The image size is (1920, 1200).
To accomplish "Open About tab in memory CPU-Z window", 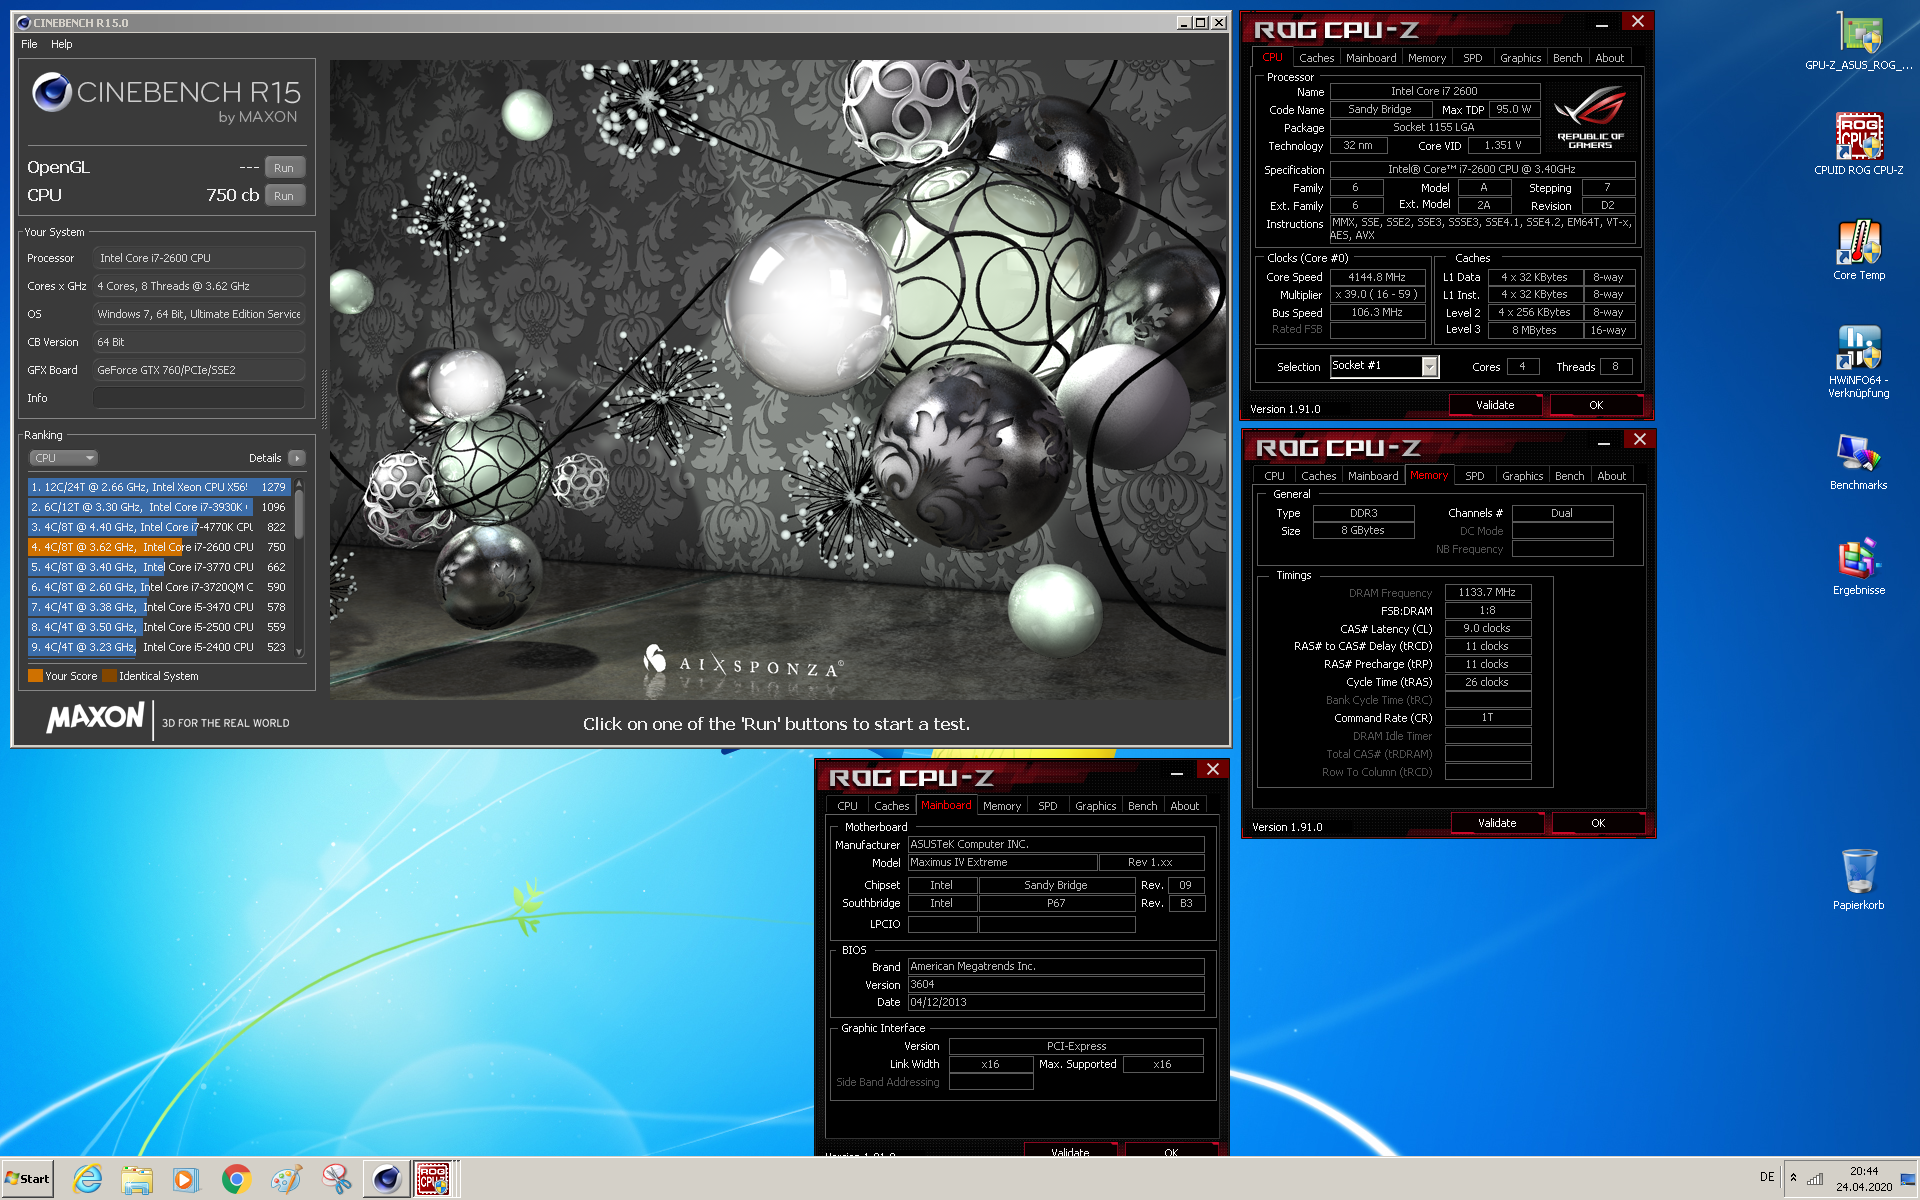I will [1611, 476].
